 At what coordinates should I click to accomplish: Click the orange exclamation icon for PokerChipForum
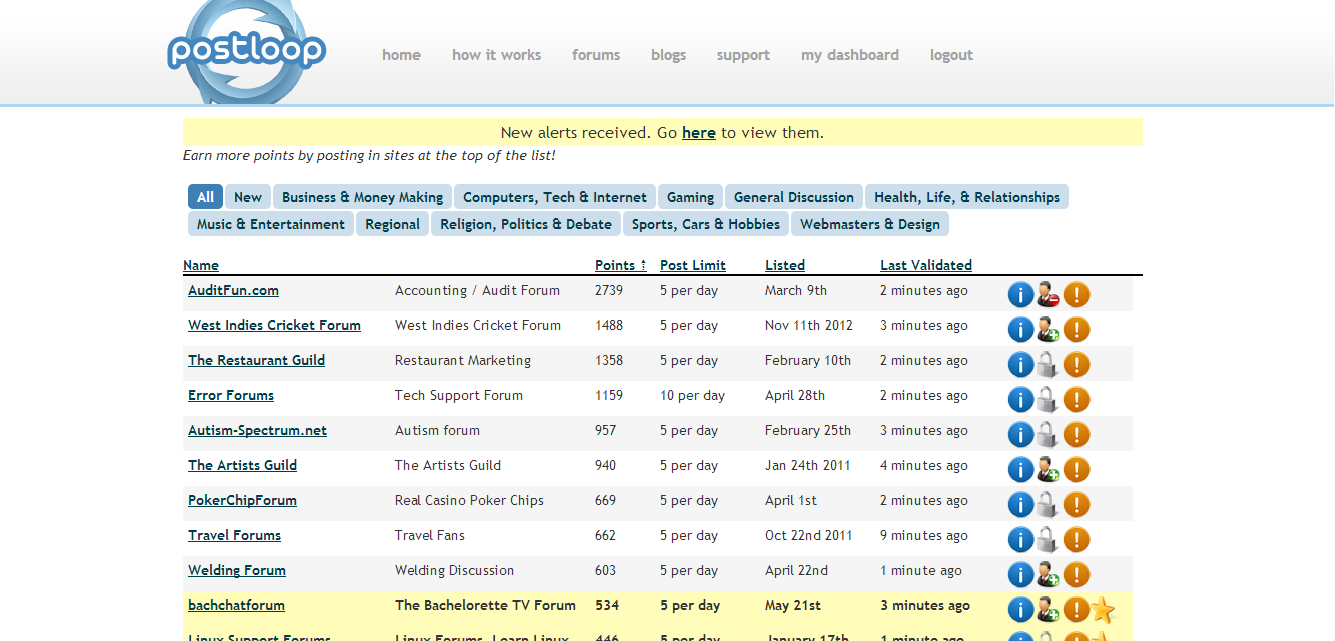(1077, 505)
